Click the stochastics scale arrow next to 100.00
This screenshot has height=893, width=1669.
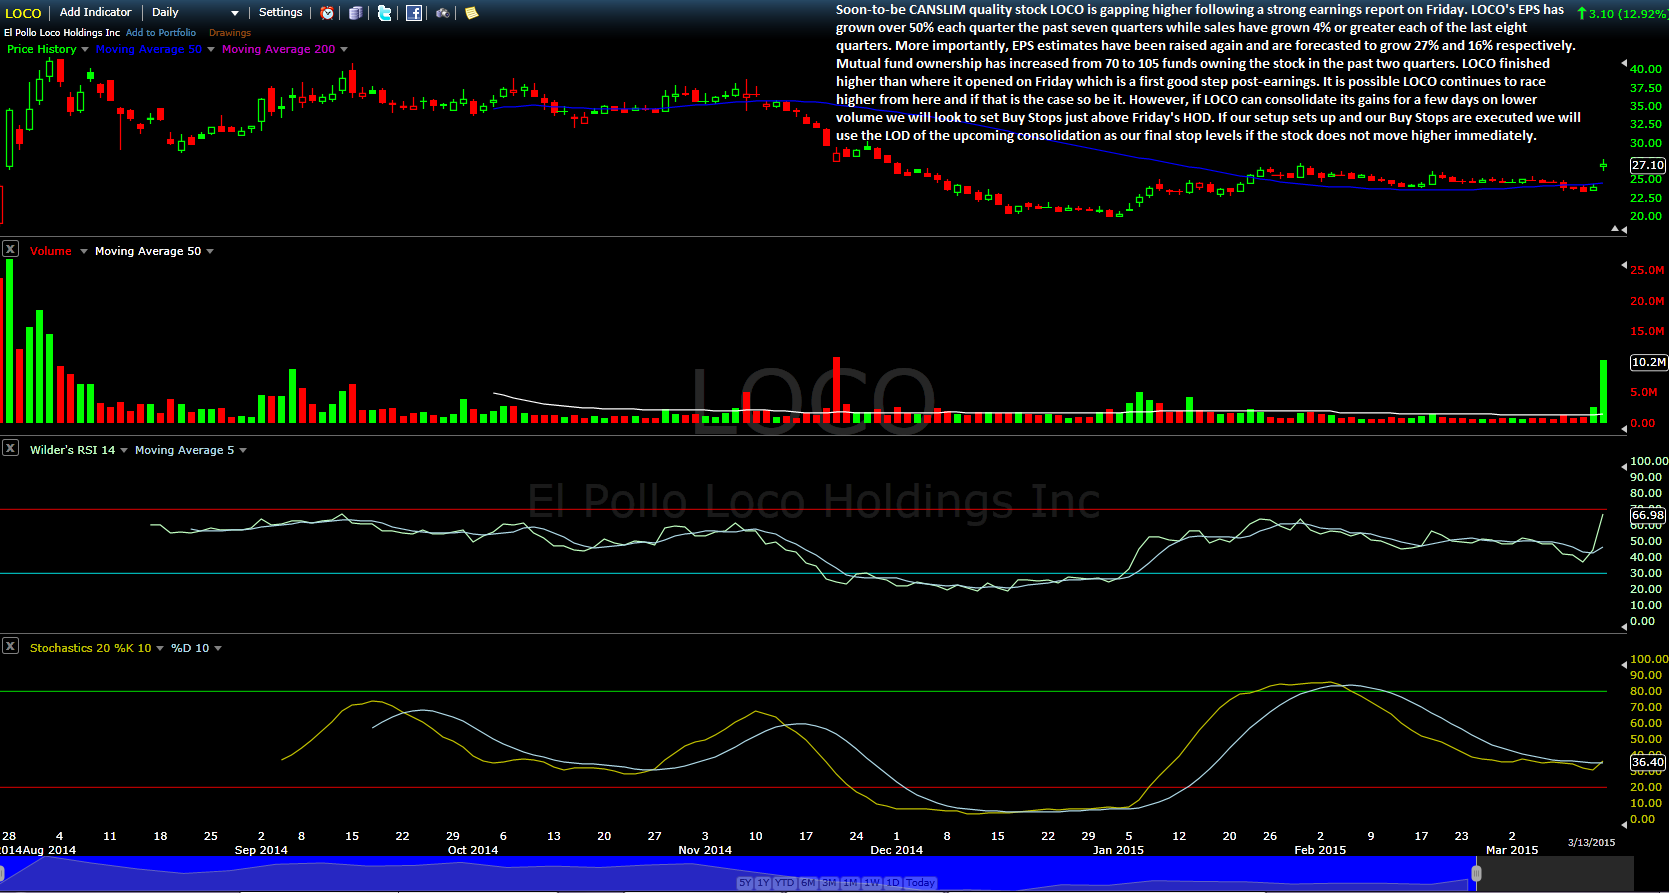click(x=1623, y=664)
